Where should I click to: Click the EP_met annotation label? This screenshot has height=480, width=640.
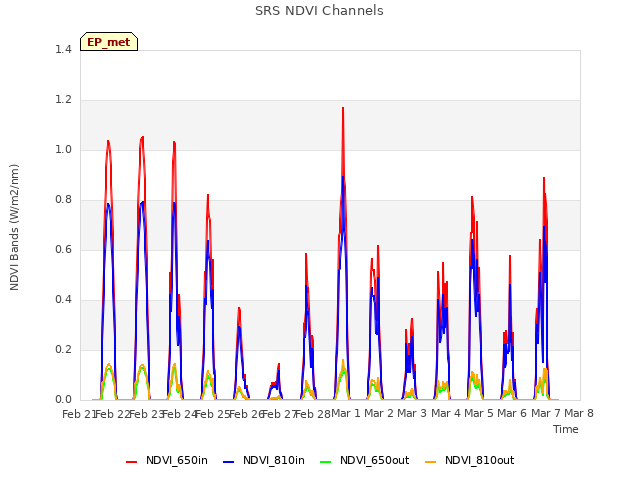click(x=109, y=42)
